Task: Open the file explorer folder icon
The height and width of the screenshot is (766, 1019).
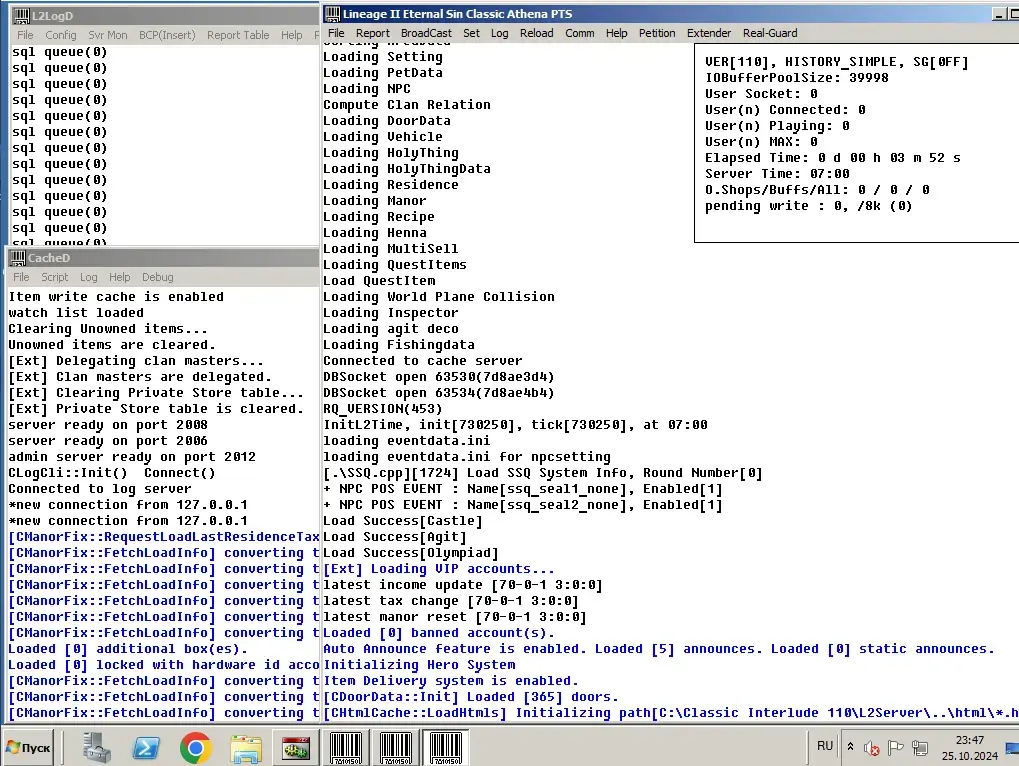Action: [x=246, y=748]
